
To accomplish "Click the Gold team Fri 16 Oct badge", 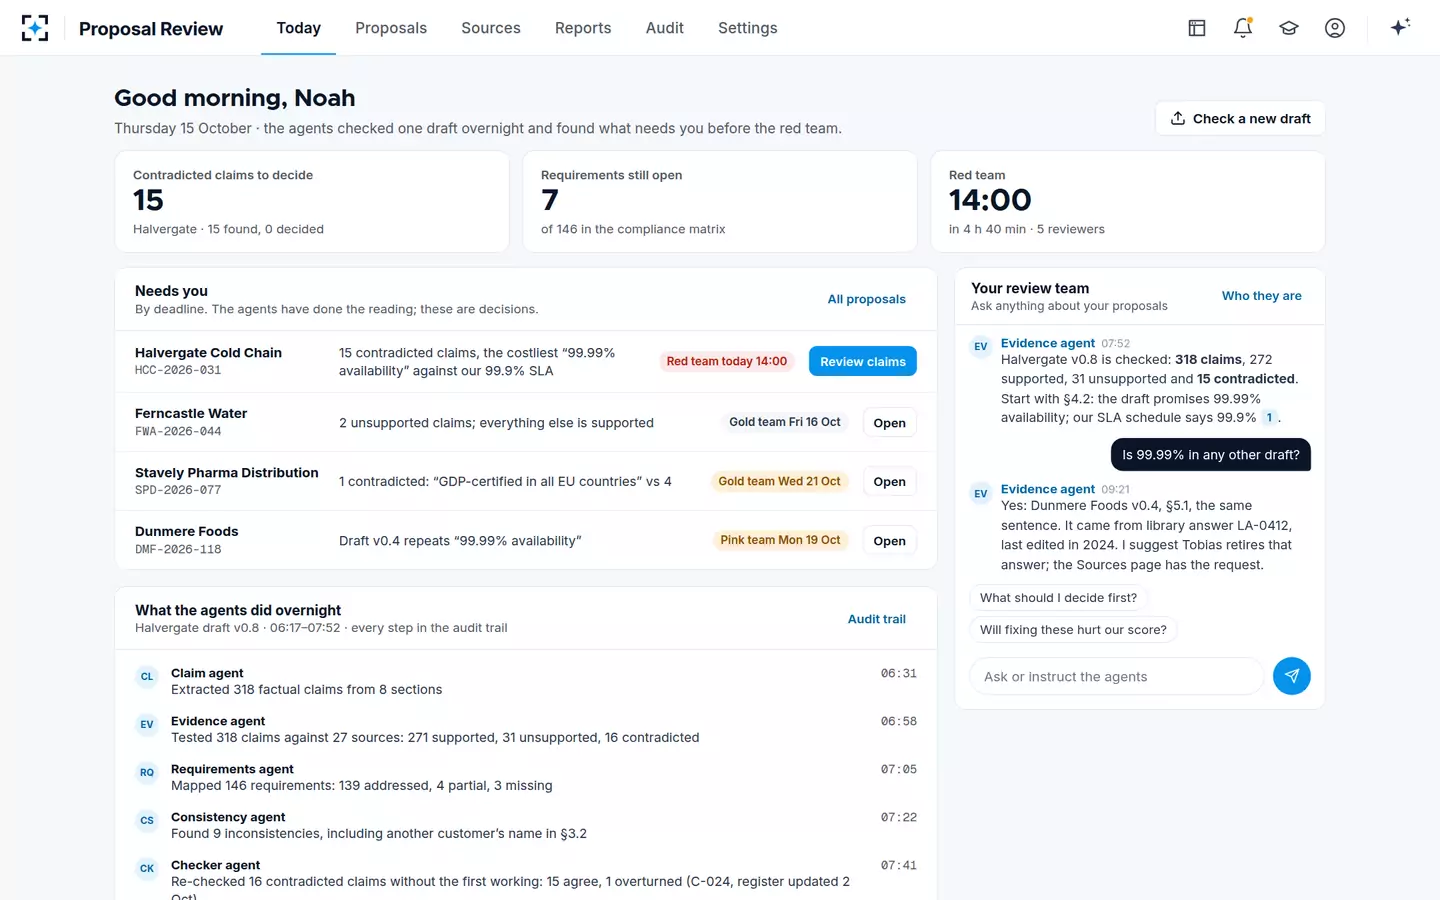I will (785, 422).
